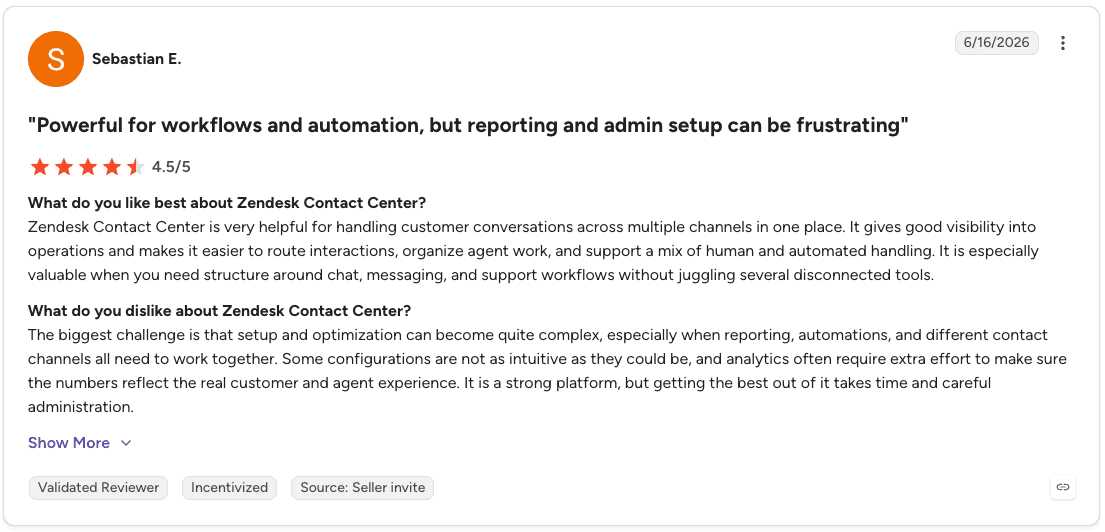Select the half-filled fifth star
Viewport: 1105px width, 532px height.
(135, 167)
